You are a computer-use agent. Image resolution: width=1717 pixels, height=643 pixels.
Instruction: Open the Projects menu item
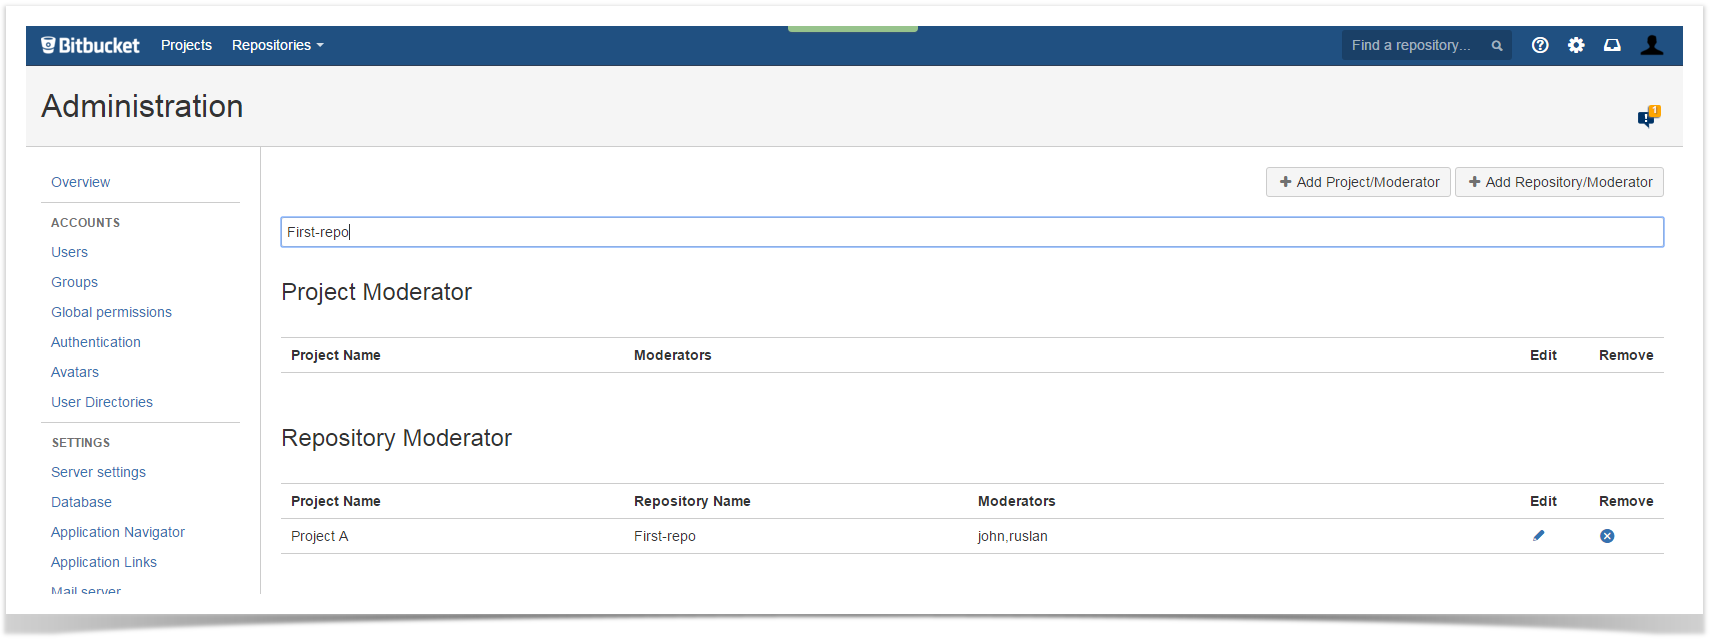(186, 46)
